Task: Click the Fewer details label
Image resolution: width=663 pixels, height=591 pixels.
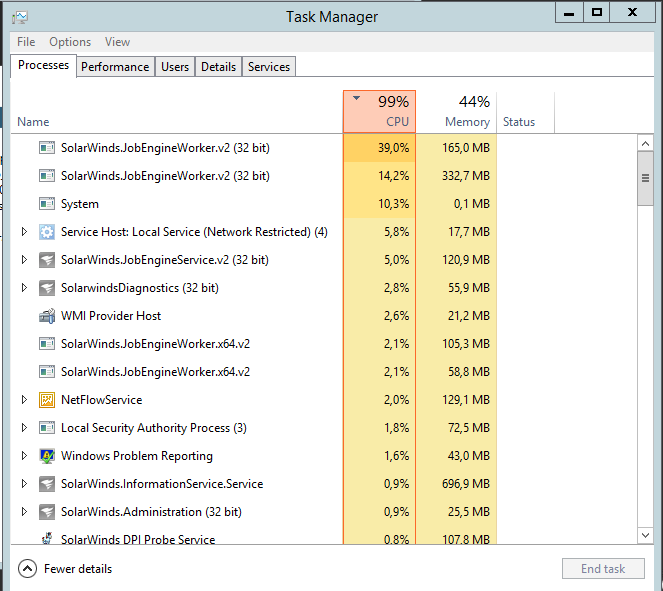Action: click(x=78, y=569)
